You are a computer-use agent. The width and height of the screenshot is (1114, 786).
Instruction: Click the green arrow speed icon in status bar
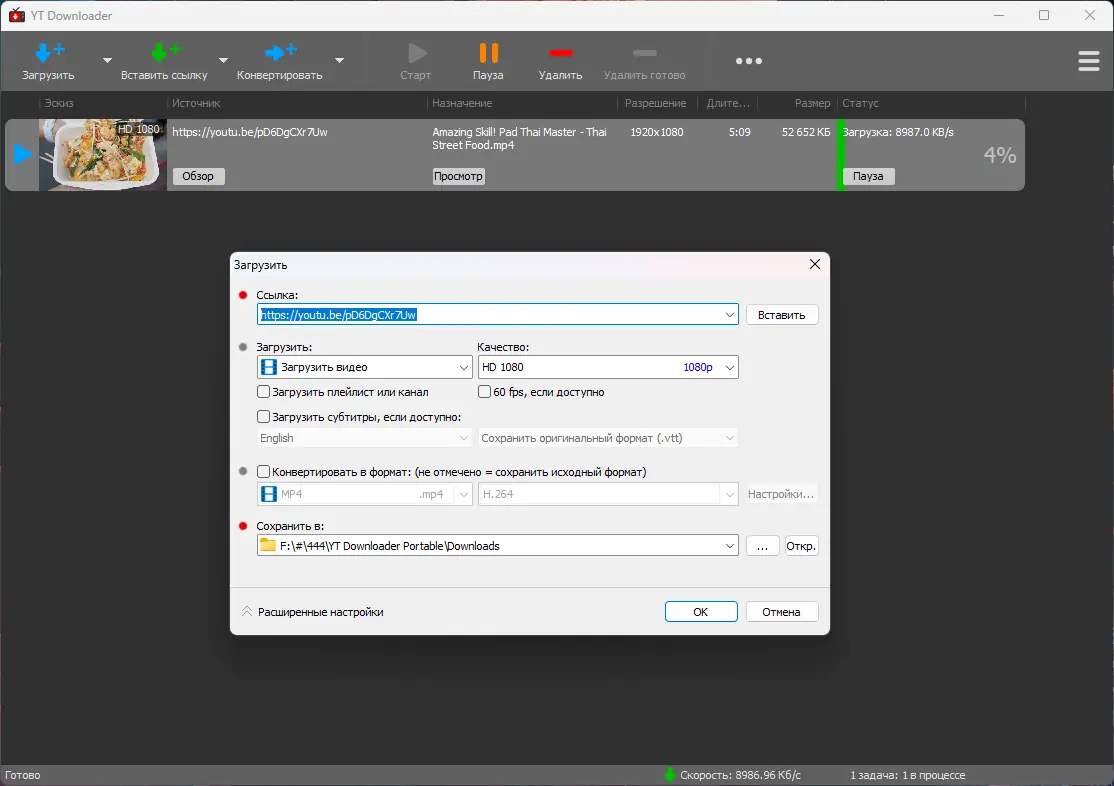coord(670,775)
